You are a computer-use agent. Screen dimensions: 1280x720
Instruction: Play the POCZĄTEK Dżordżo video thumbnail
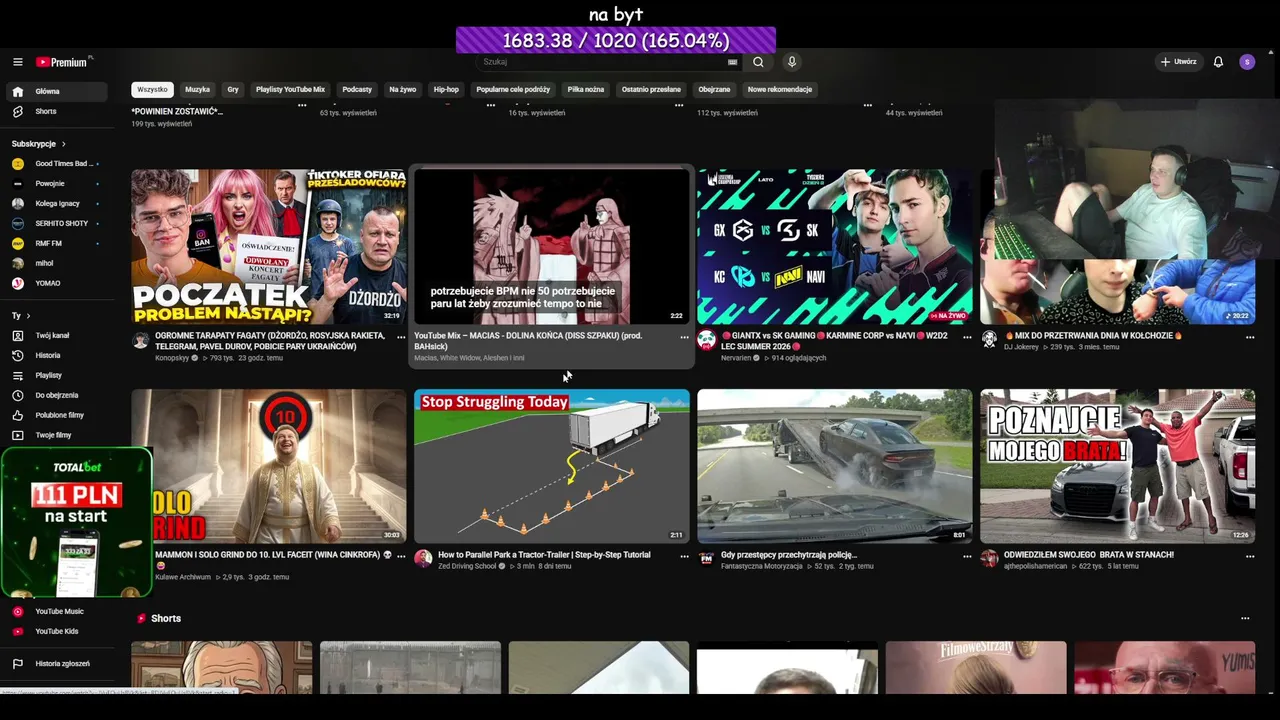click(x=269, y=247)
